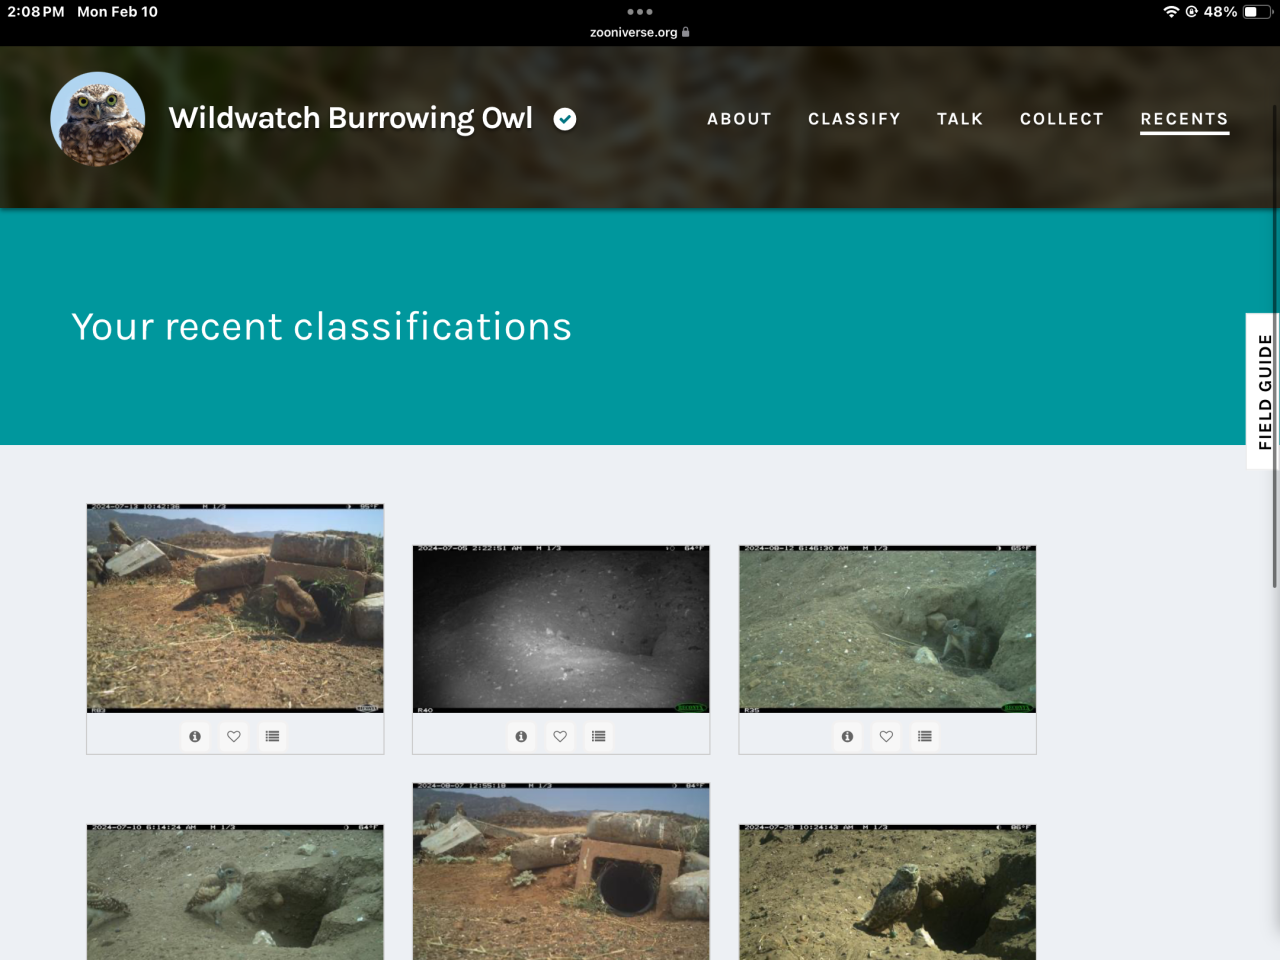Show metadata for the black-and-white night photo
Screen dimensions: 1280x960
[521, 736]
